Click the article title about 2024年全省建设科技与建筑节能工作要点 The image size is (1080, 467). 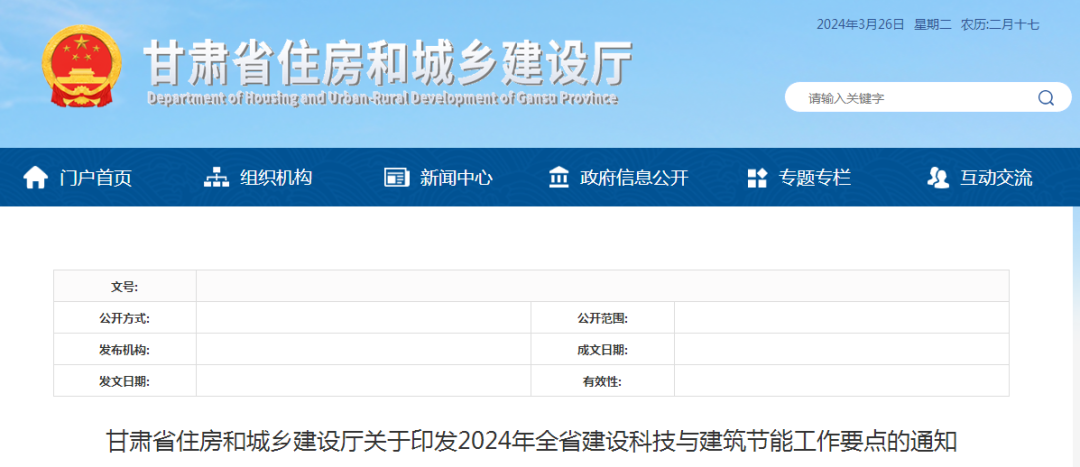(x=532, y=441)
